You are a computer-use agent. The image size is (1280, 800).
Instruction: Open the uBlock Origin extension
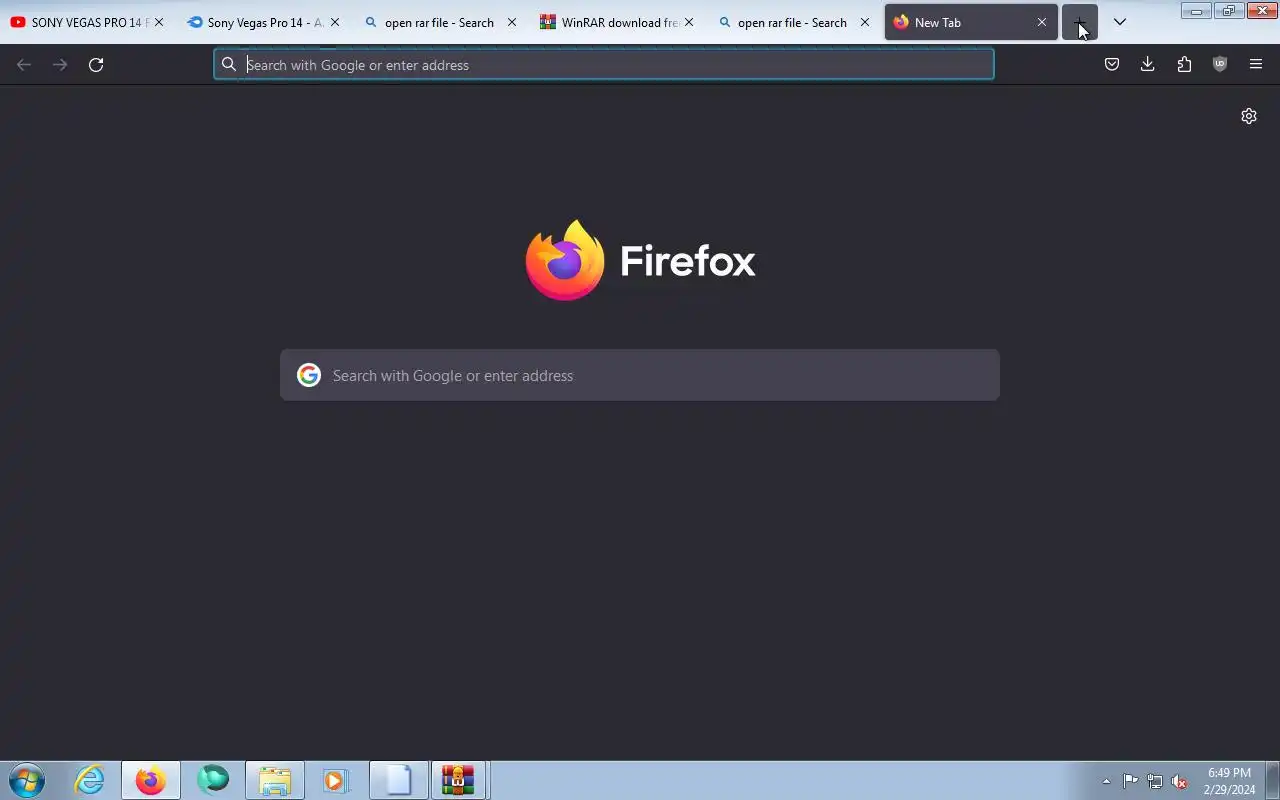point(1220,65)
